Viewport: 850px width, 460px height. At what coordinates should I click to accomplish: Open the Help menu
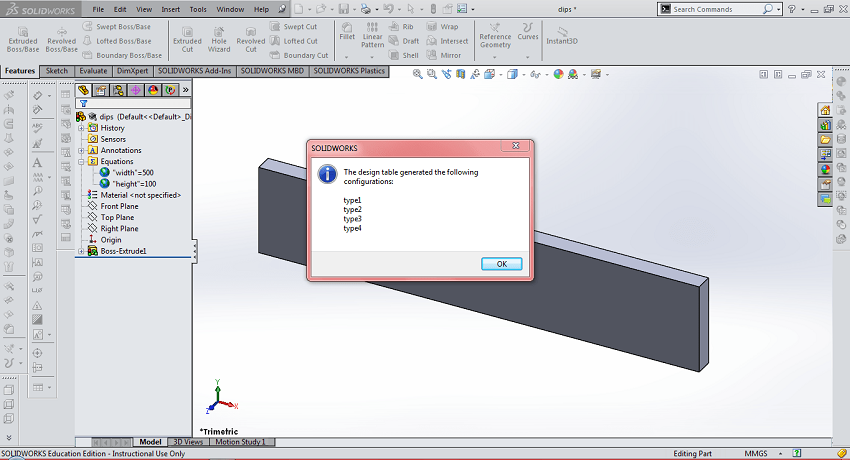(x=261, y=9)
